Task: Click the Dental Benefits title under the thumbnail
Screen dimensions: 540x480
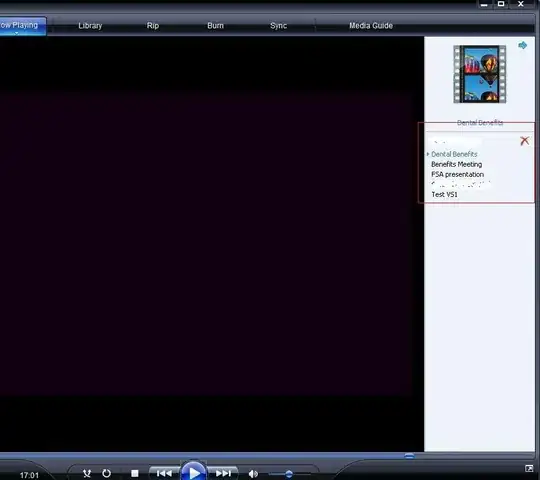Action: [480, 123]
